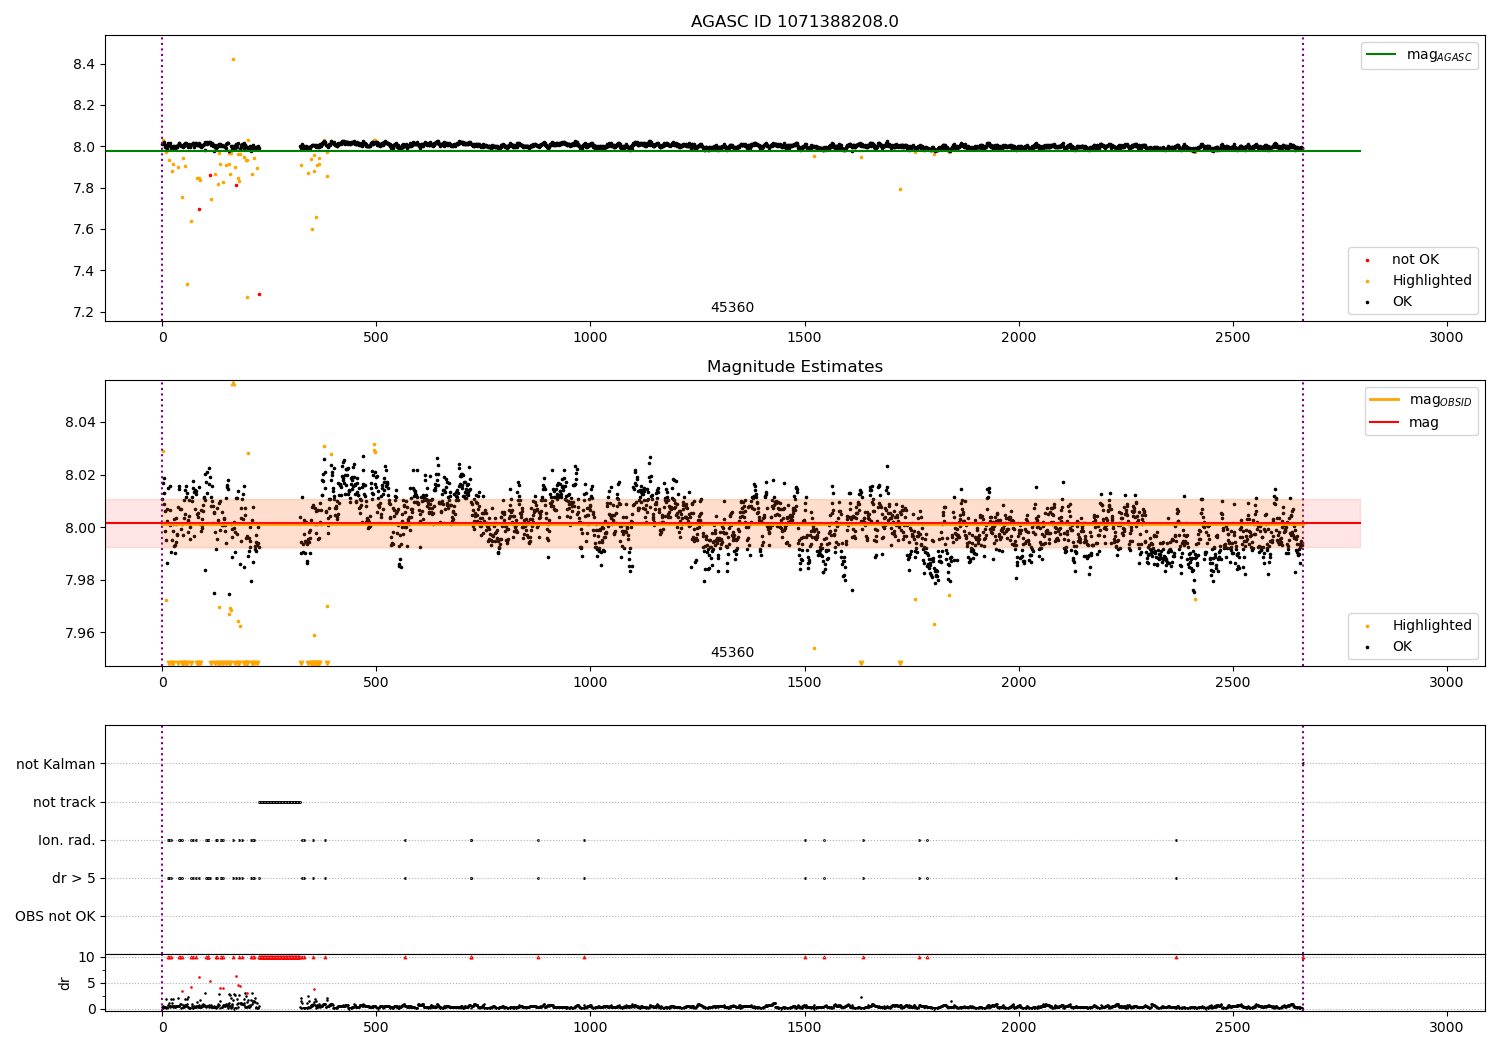1500x1050 pixels.
Task: Click the 7.96 y-axis tick in middle plot
Action: click(x=80, y=633)
